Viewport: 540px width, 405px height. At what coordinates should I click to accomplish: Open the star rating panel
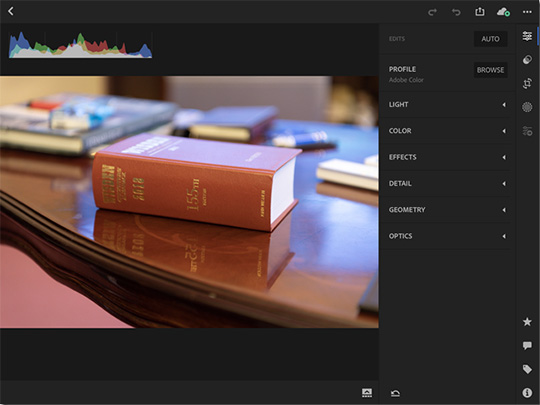(527, 322)
